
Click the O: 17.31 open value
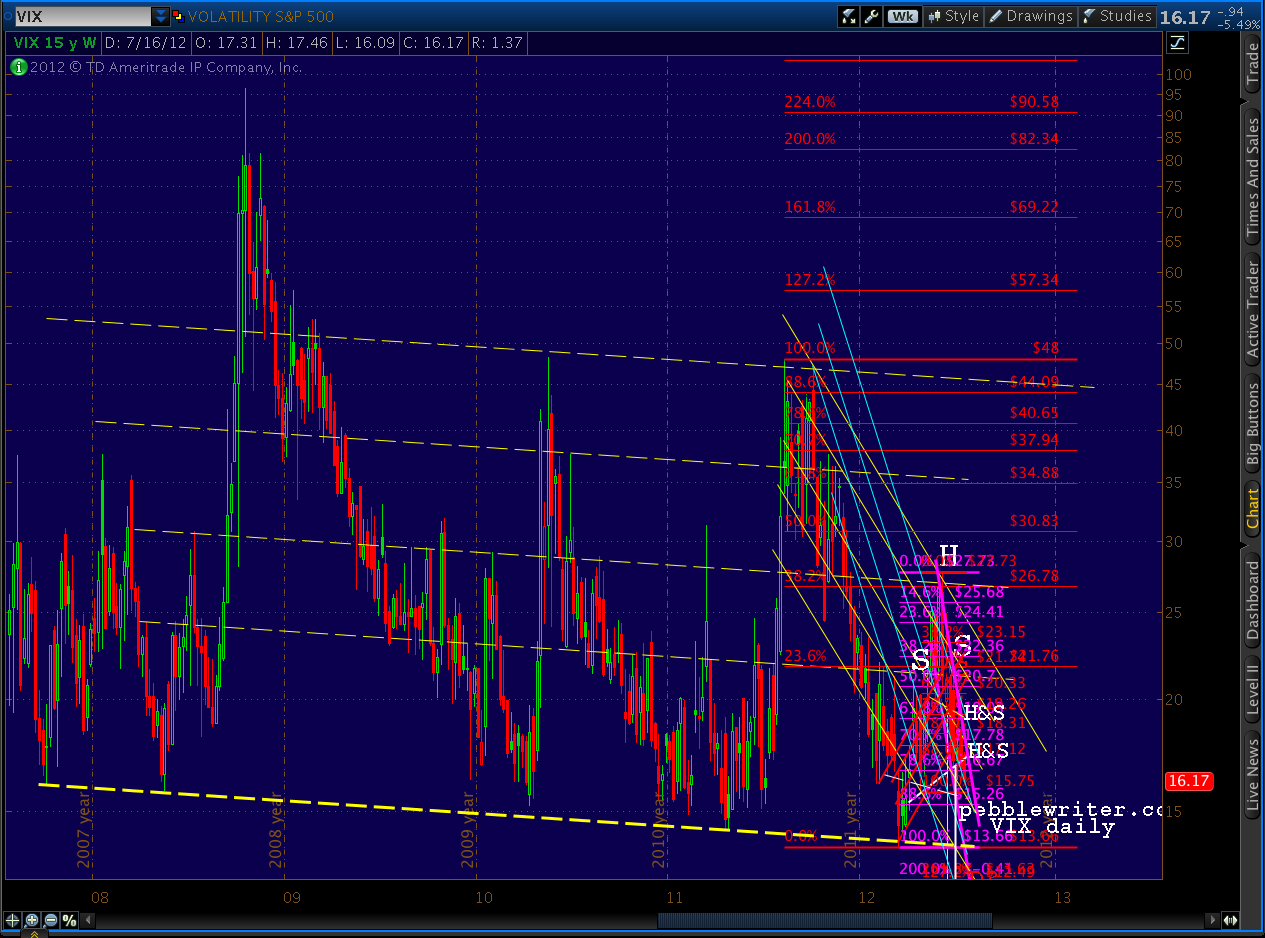click(226, 42)
